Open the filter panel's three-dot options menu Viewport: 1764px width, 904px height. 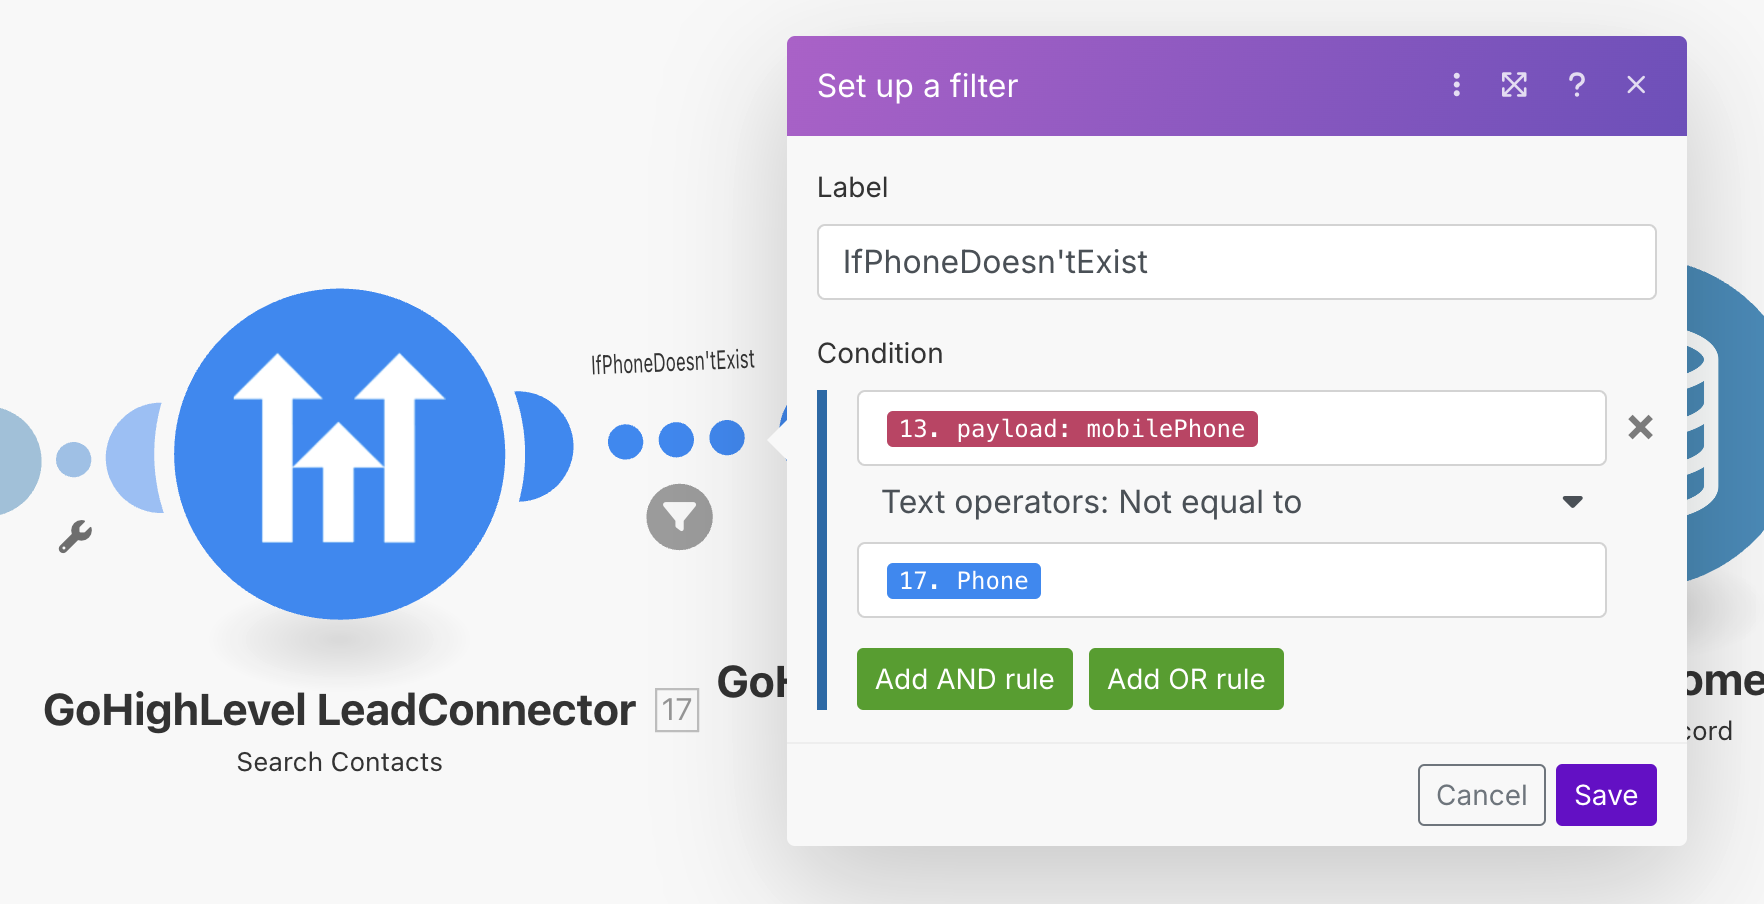pyautogui.click(x=1456, y=85)
